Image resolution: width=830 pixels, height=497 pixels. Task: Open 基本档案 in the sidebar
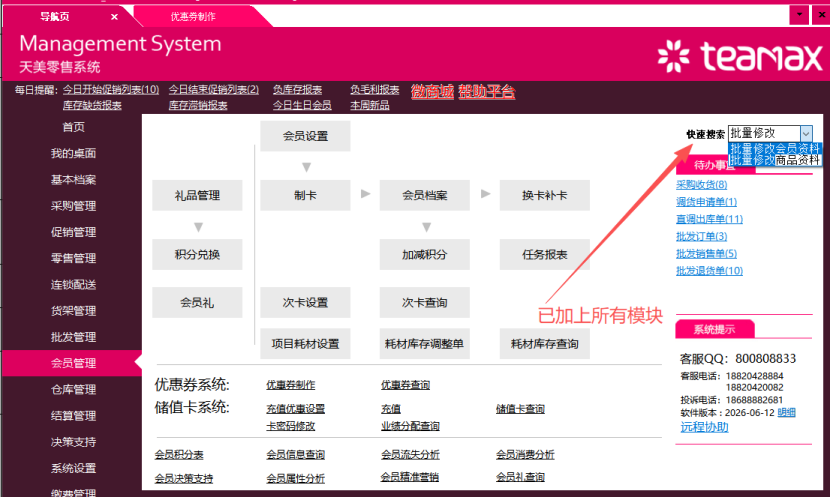tap(73, 180)
